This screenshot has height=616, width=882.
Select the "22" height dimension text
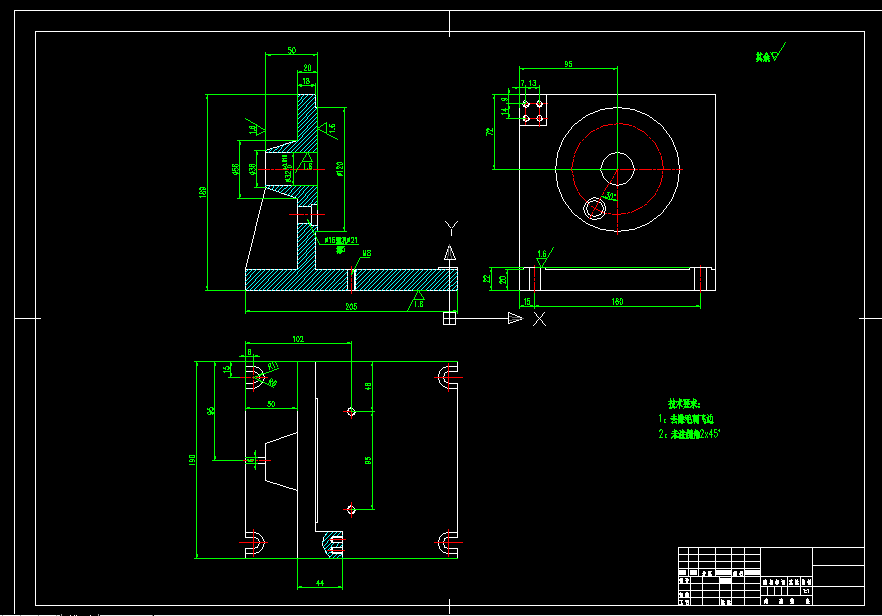(487, 278)
